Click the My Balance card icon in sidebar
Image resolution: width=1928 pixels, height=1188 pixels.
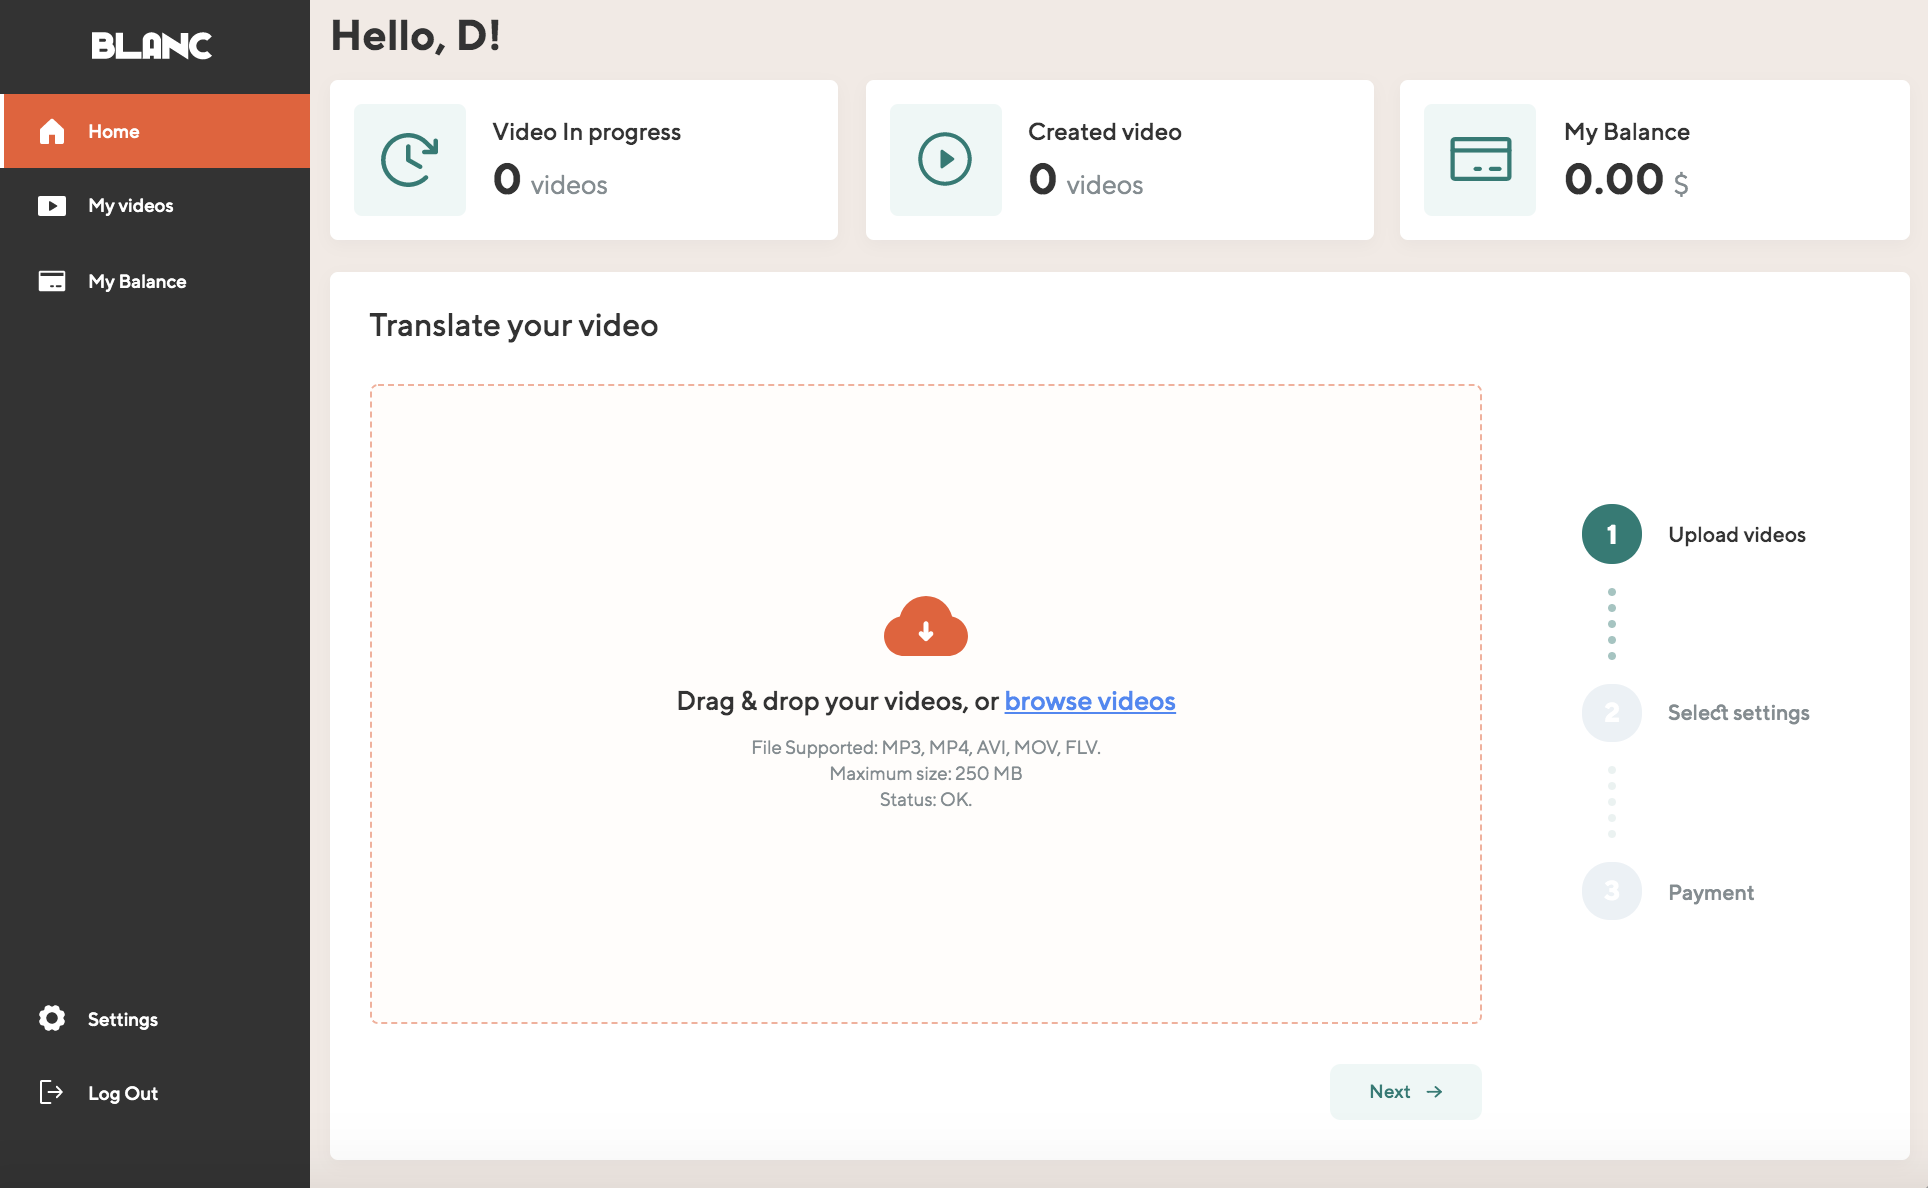tap(52, 281)
